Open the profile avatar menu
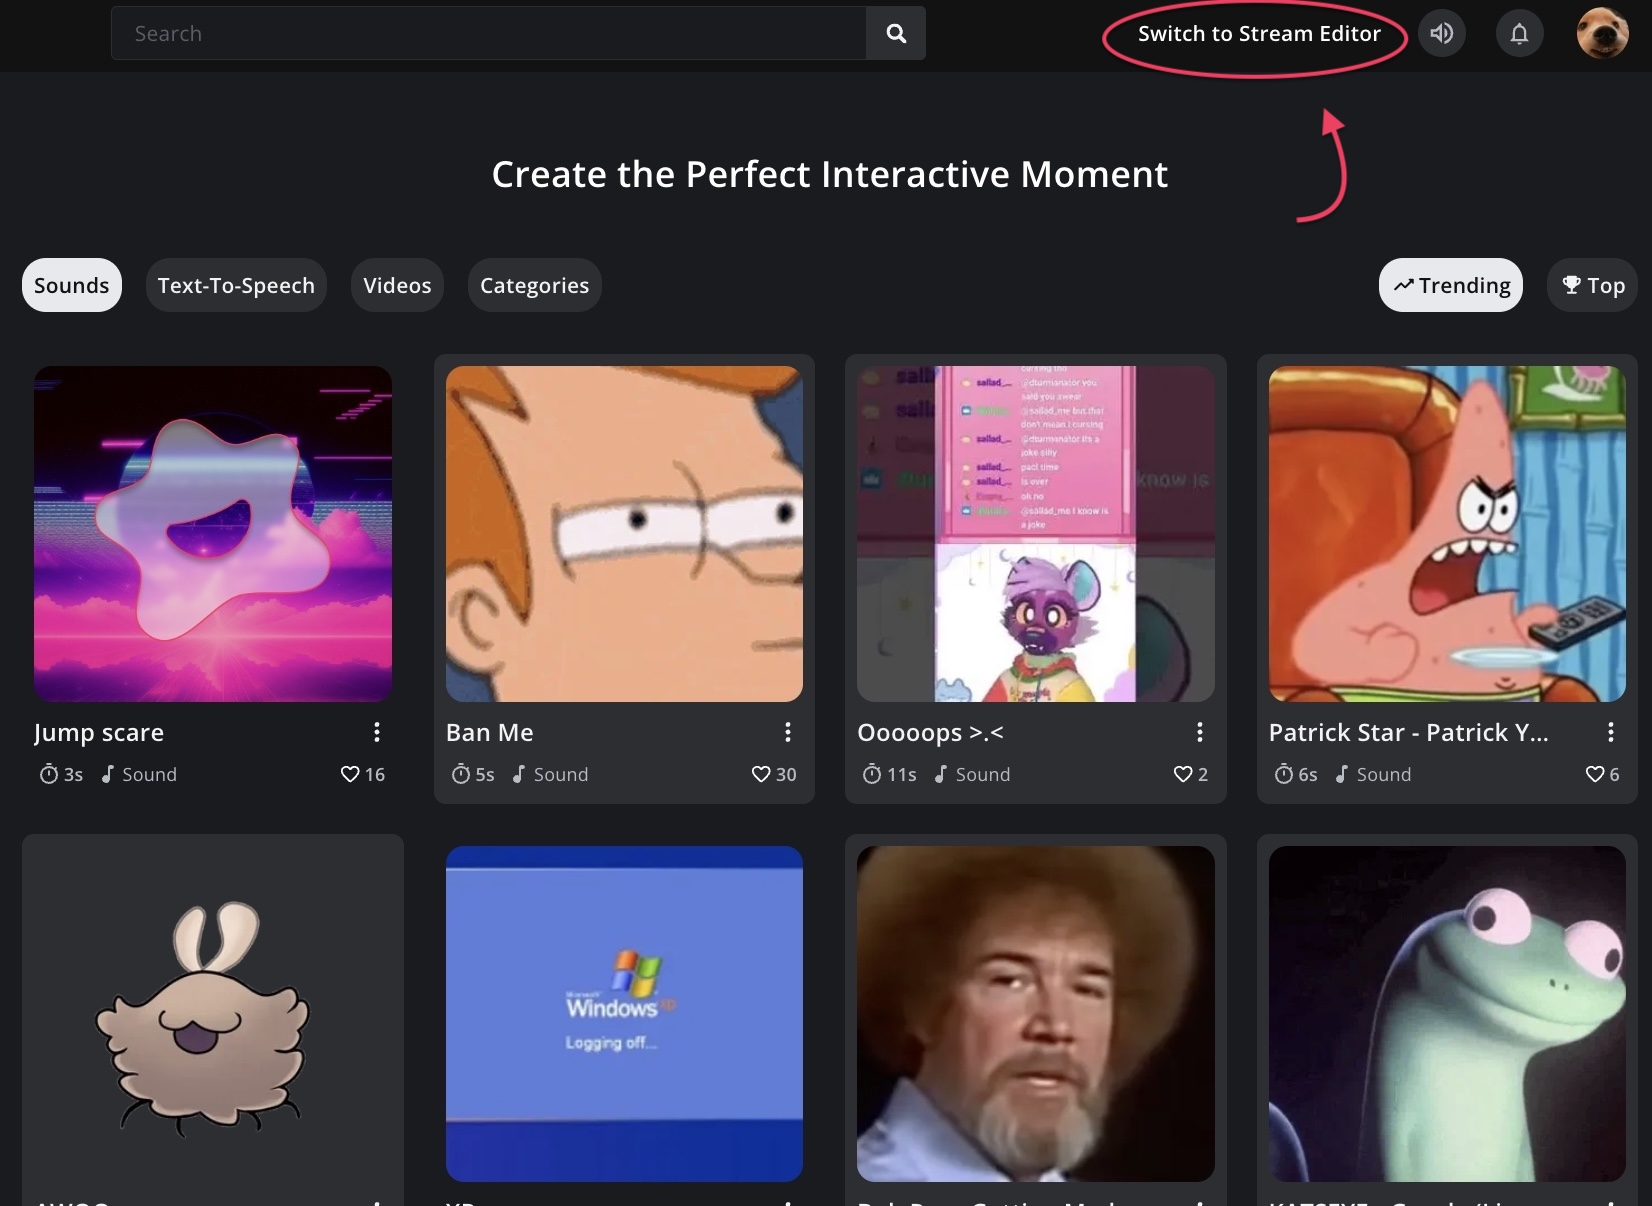The image size is (1652, 1206). click(x=1602, y=34)
